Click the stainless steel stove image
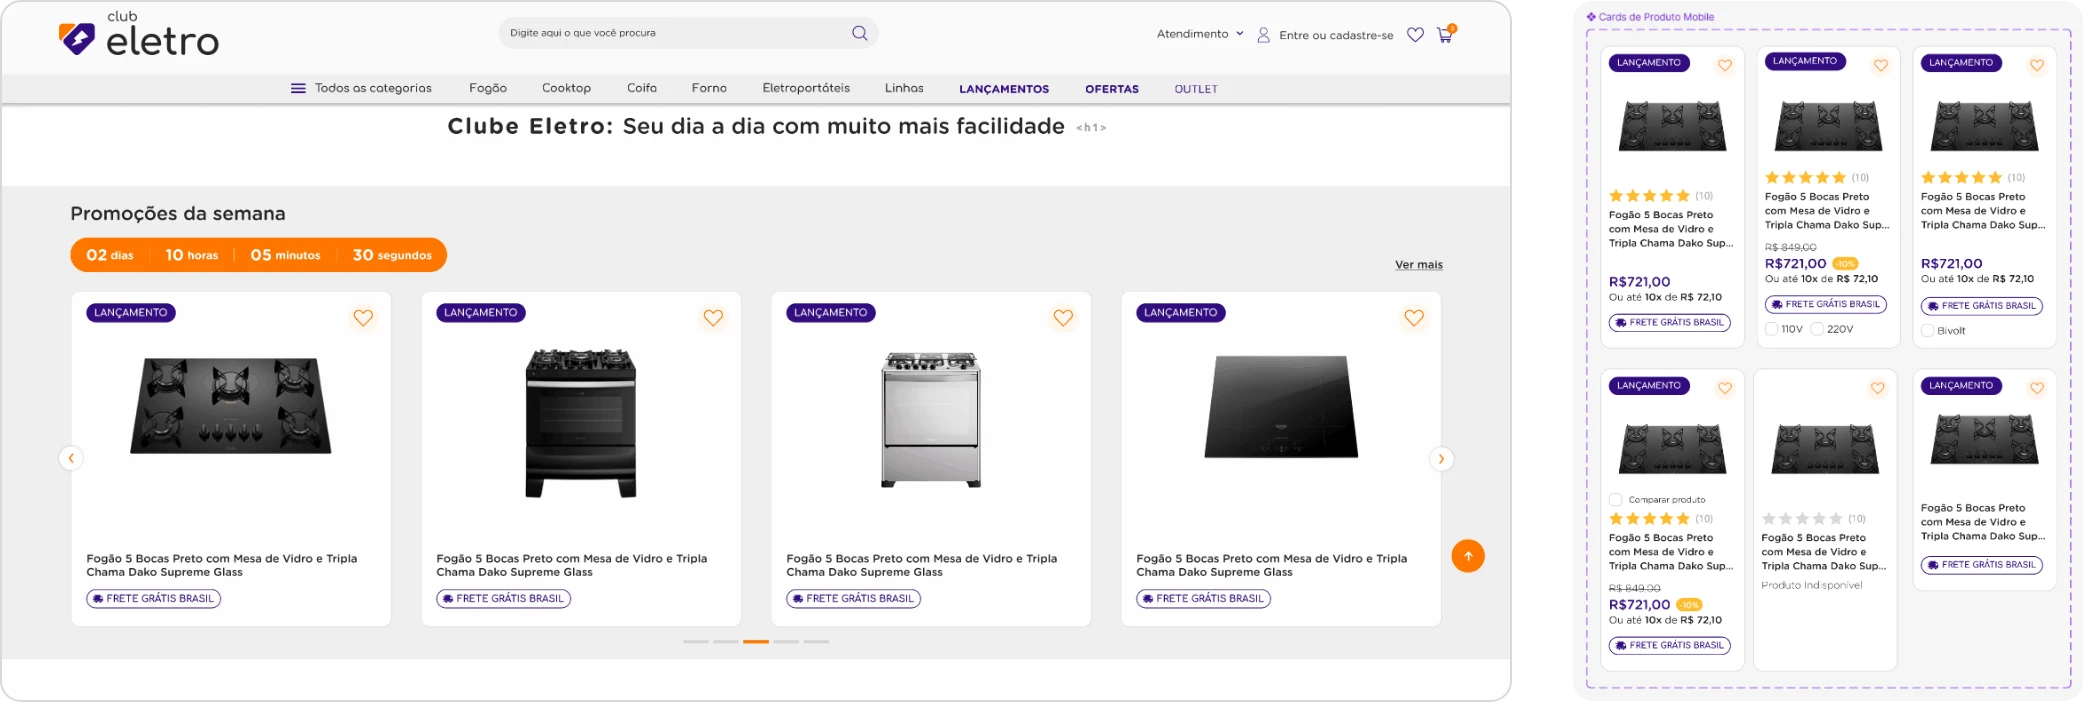 click(931, 420)
